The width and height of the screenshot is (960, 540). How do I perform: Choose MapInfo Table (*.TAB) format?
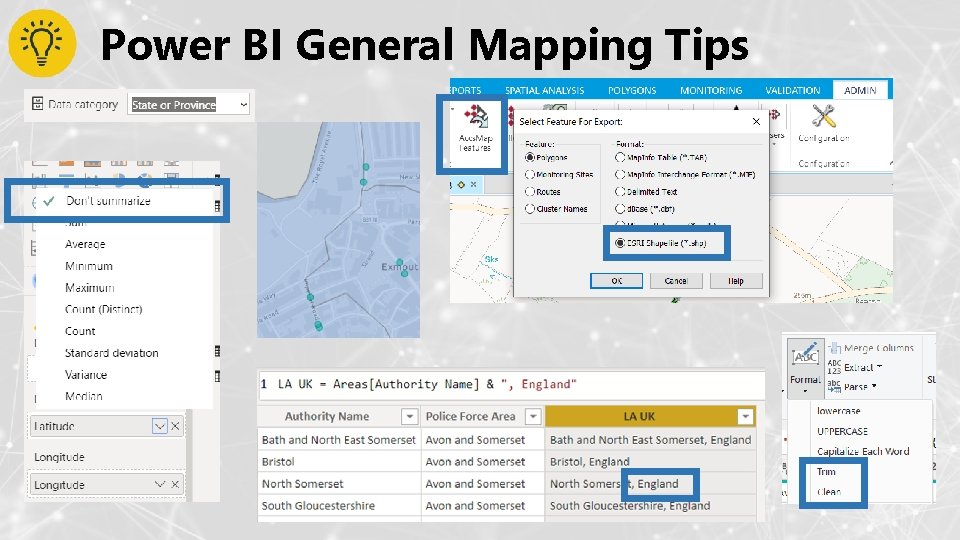point(620,157)
